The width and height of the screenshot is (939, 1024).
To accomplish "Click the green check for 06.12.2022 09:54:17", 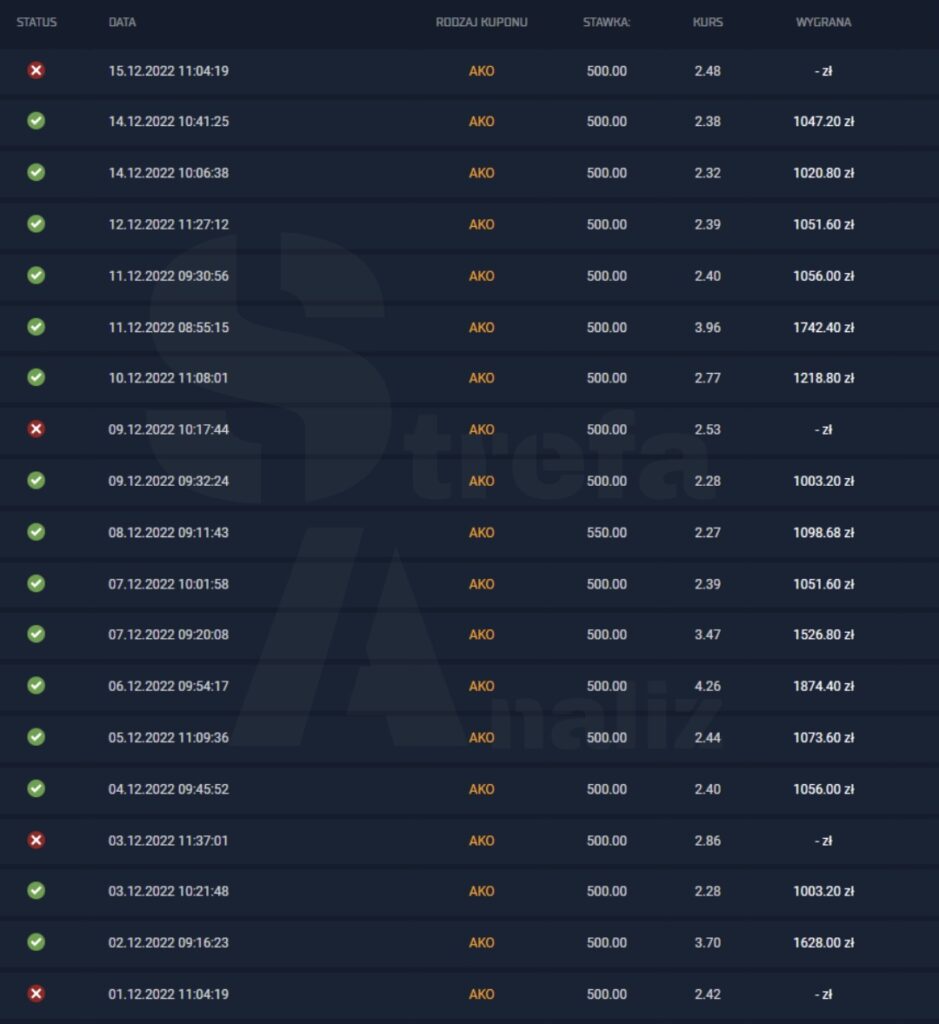I will point(37,685).
